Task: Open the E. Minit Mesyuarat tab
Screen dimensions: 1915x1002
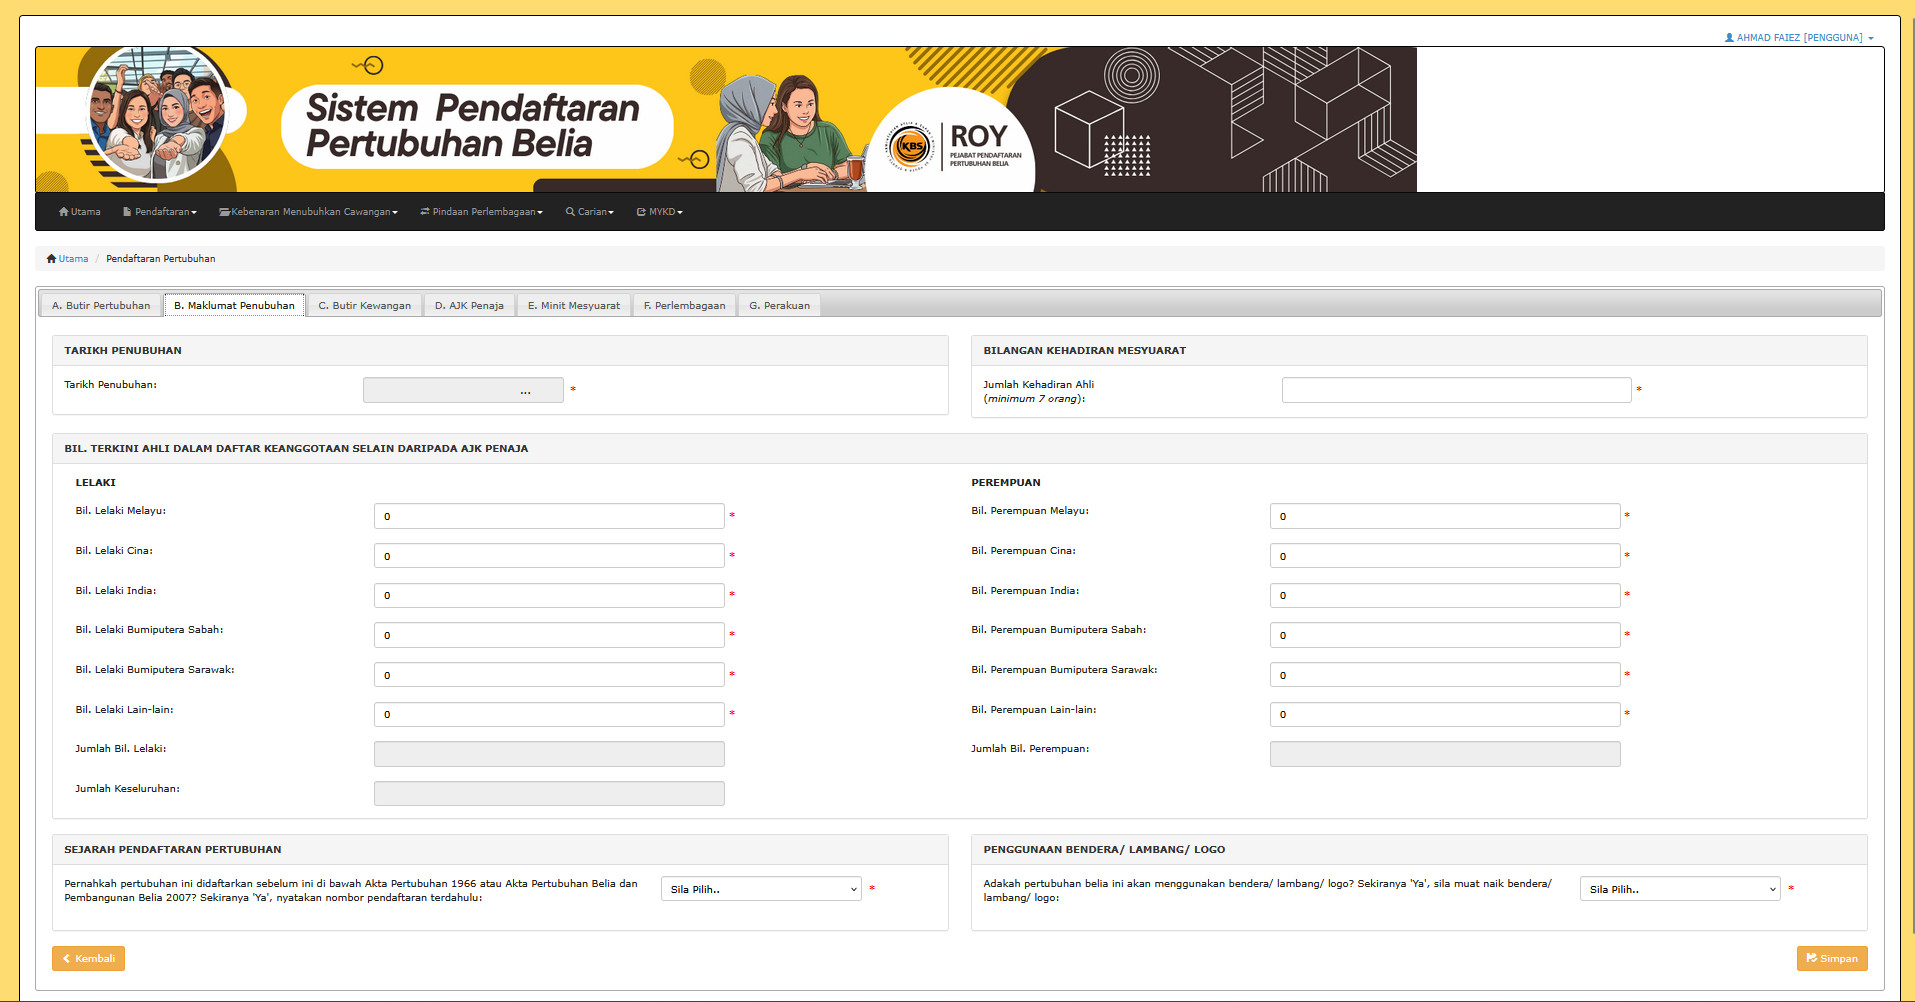Action: click(x=574, y=306)
